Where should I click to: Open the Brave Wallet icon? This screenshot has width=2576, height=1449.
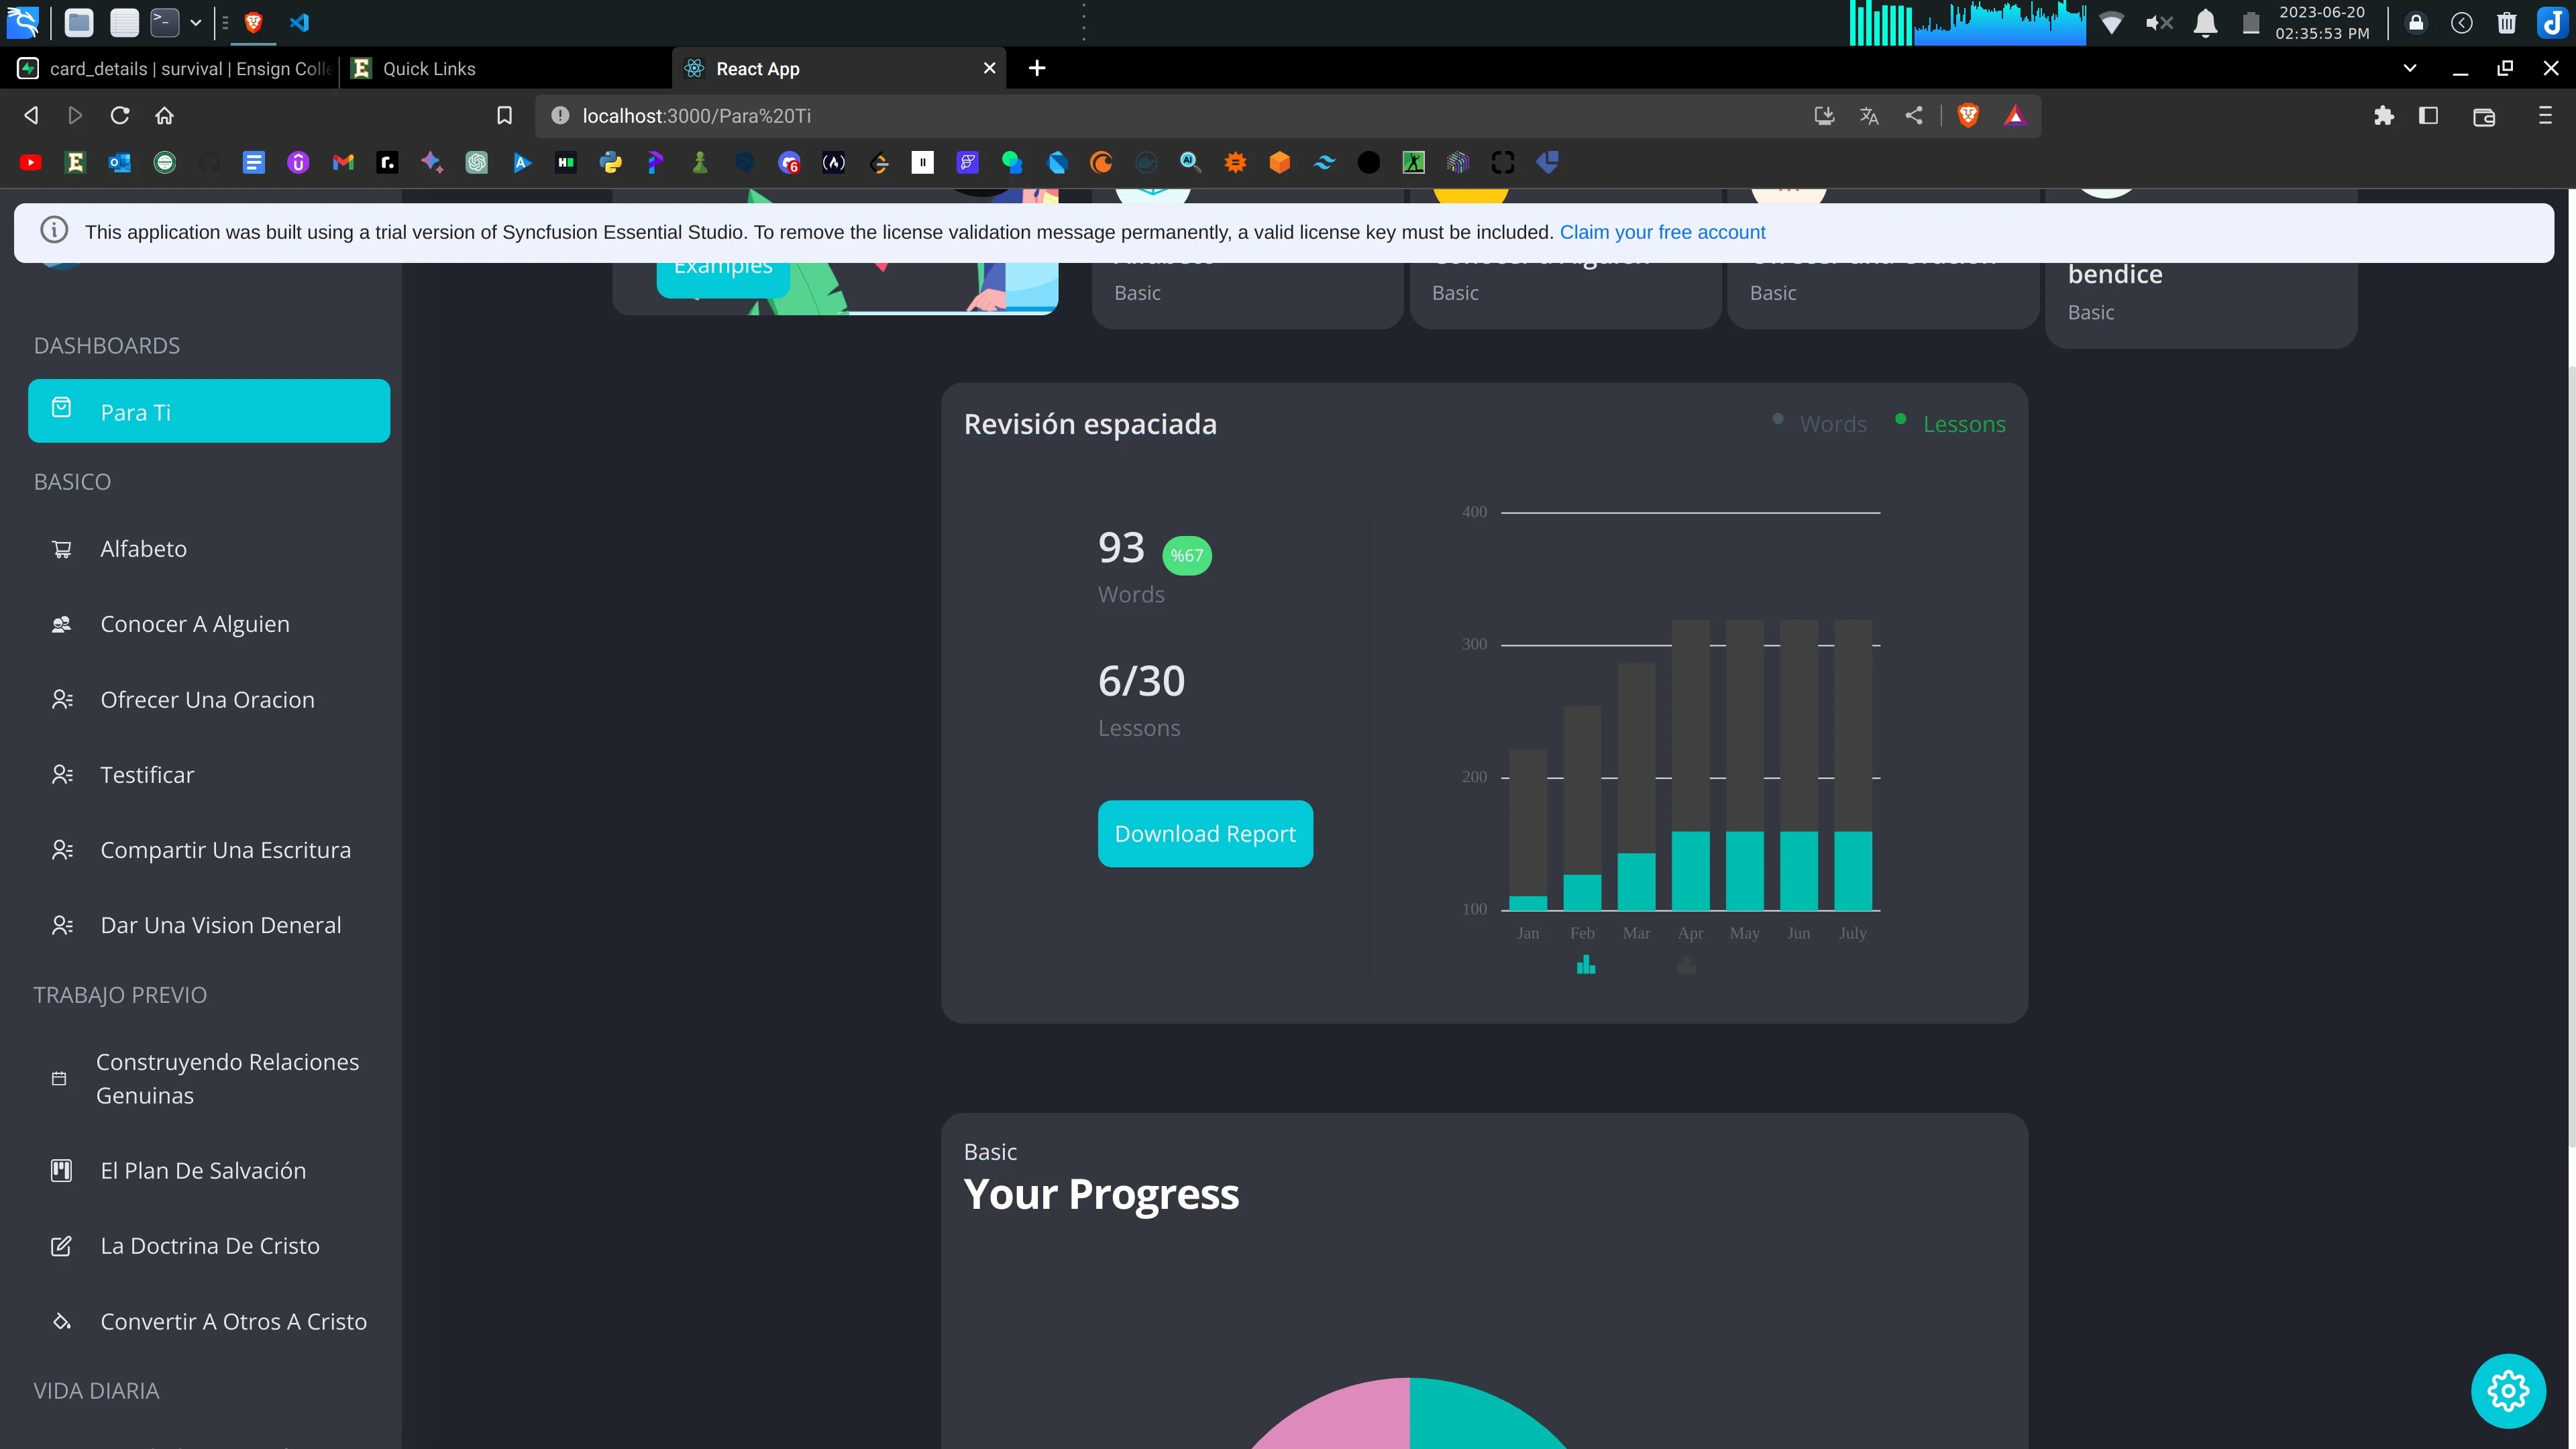point(2484,117)
